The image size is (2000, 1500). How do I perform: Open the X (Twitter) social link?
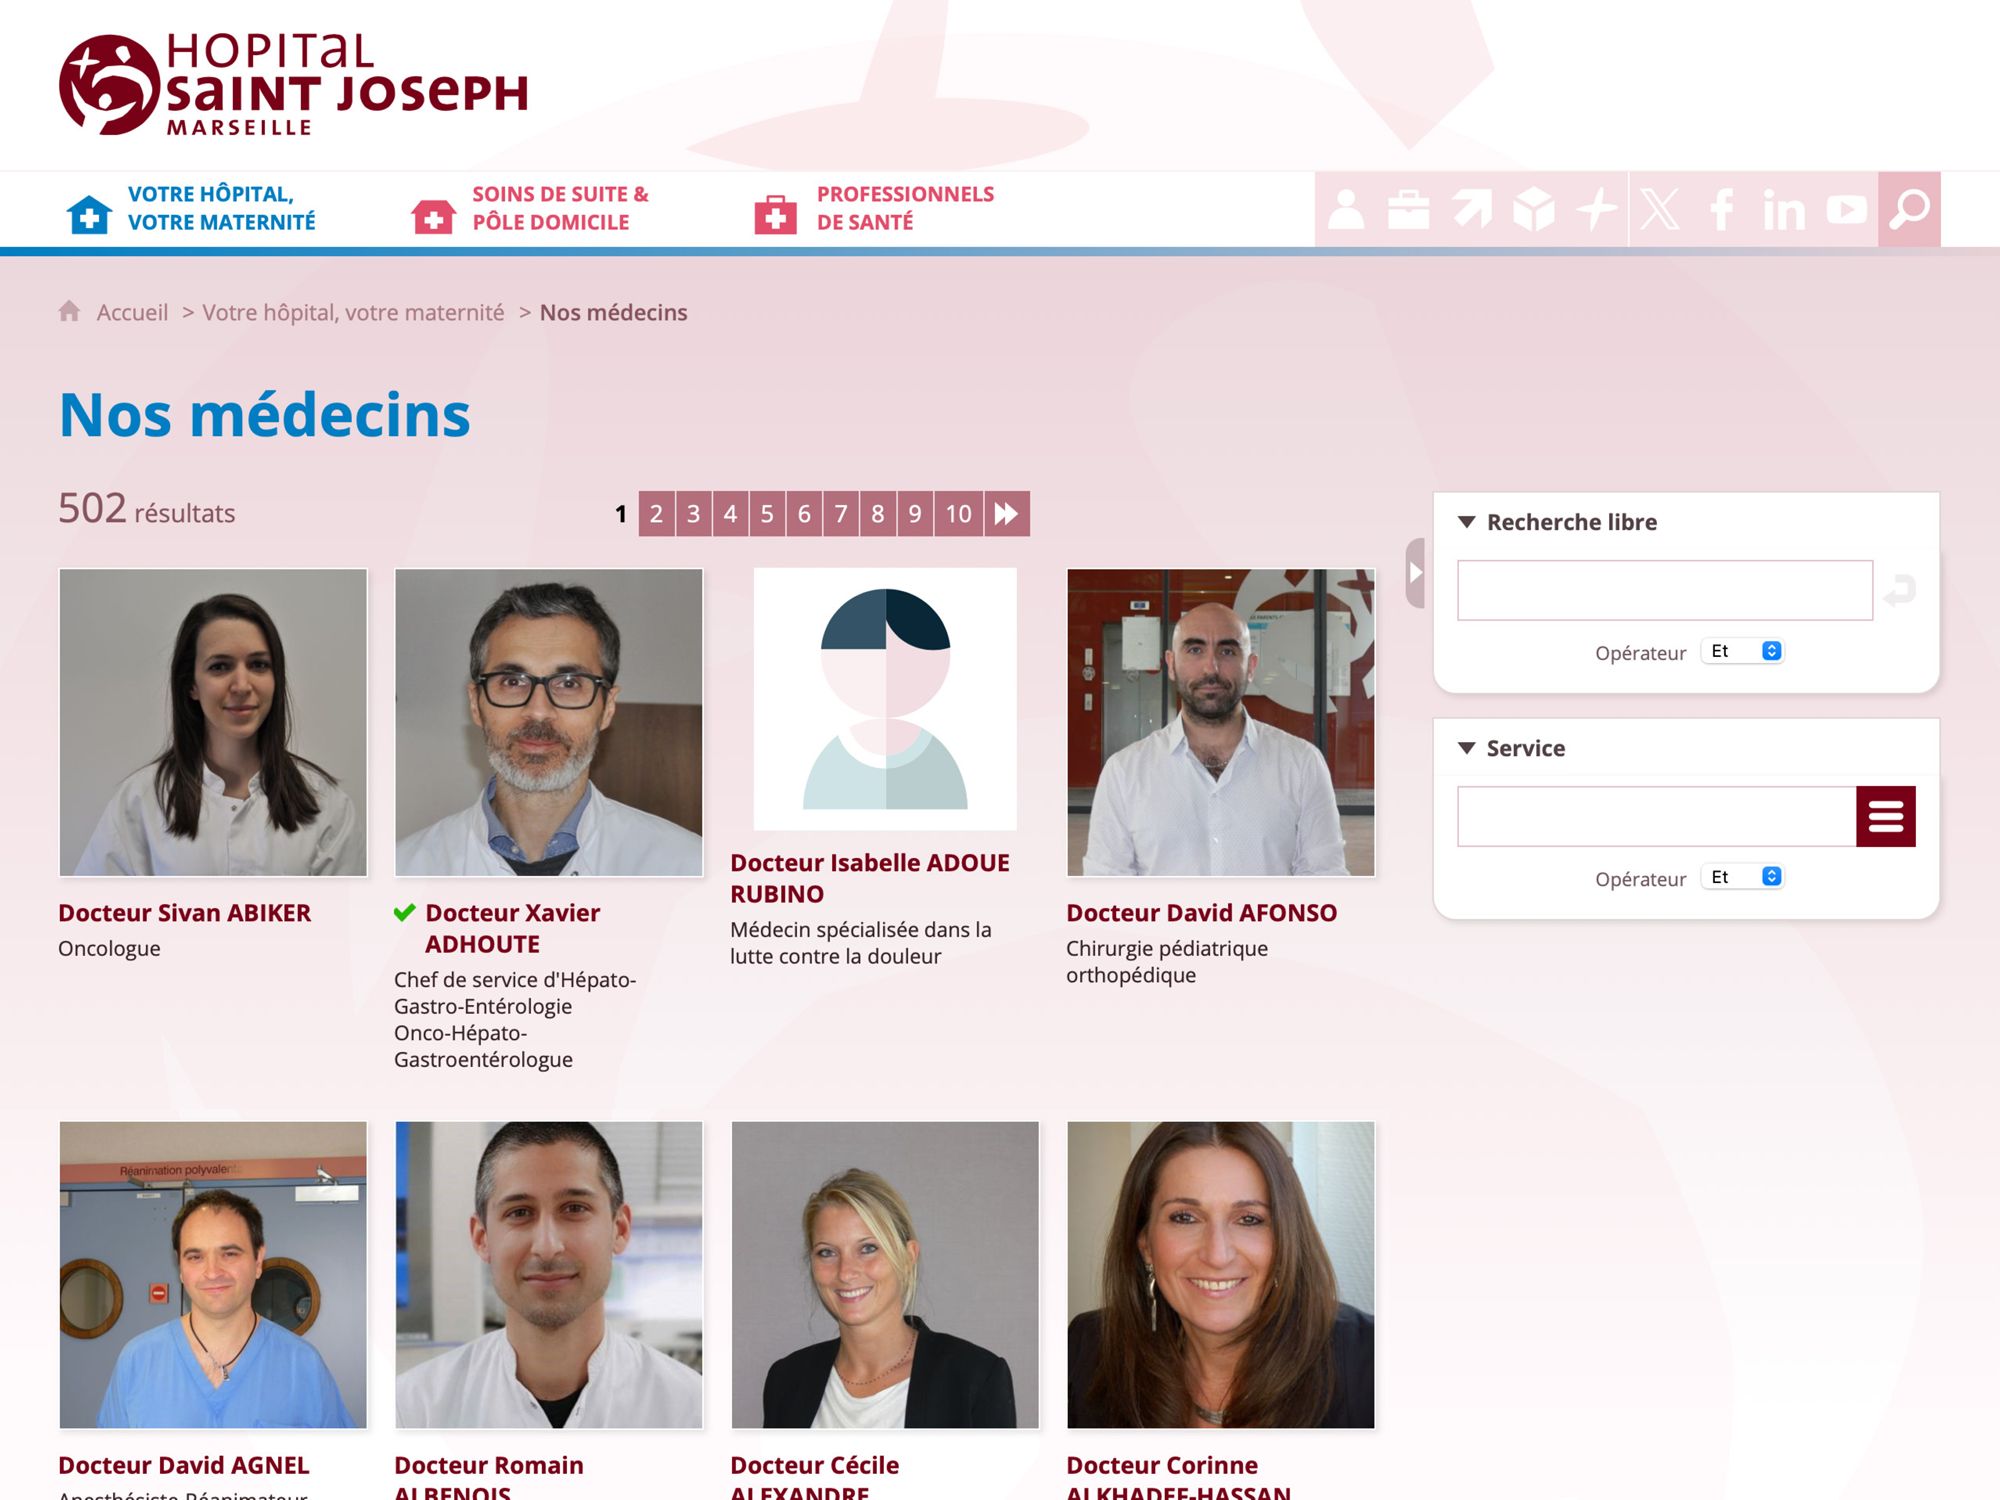coord(1660,210)
